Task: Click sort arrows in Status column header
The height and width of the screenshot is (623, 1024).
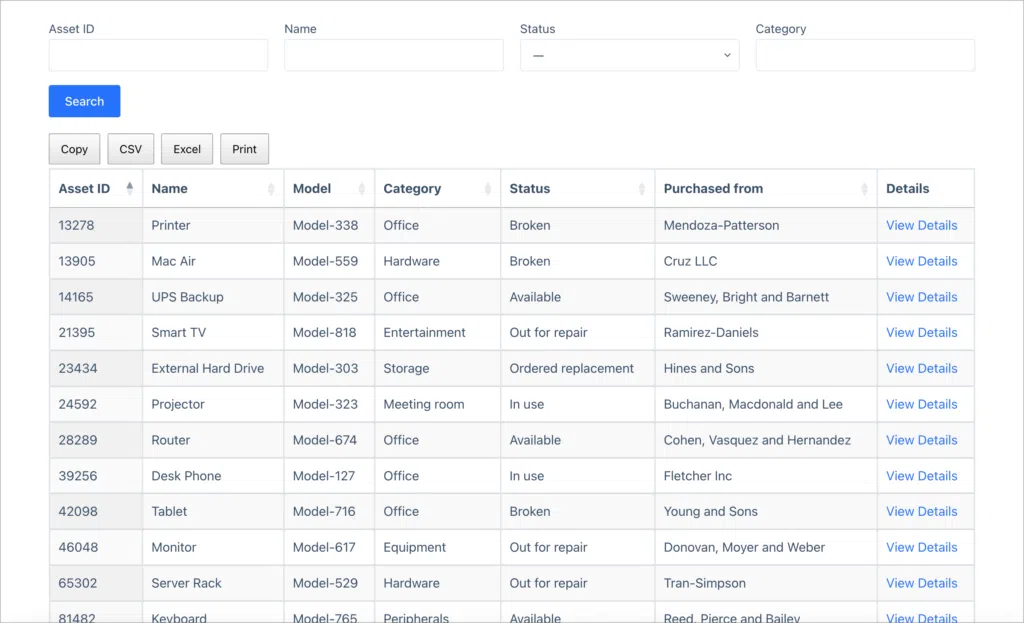Action: (x=642, y=189)
